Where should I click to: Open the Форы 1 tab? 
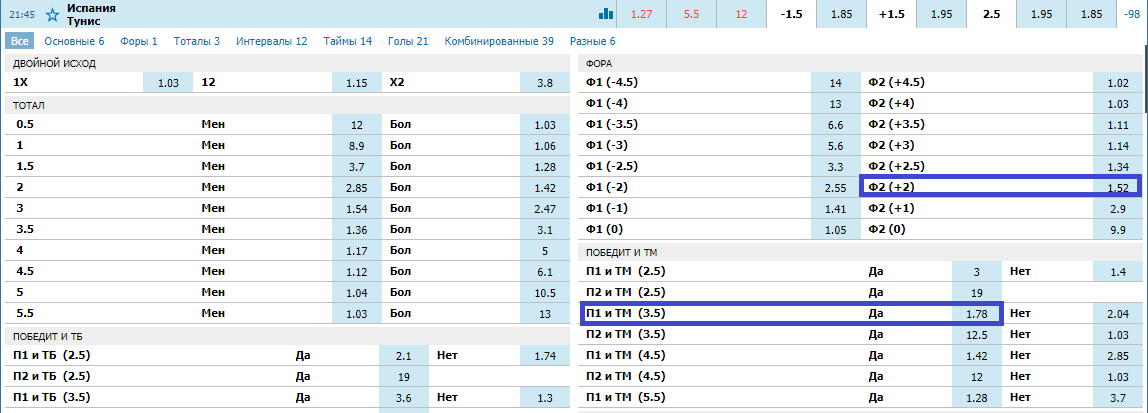139,41
